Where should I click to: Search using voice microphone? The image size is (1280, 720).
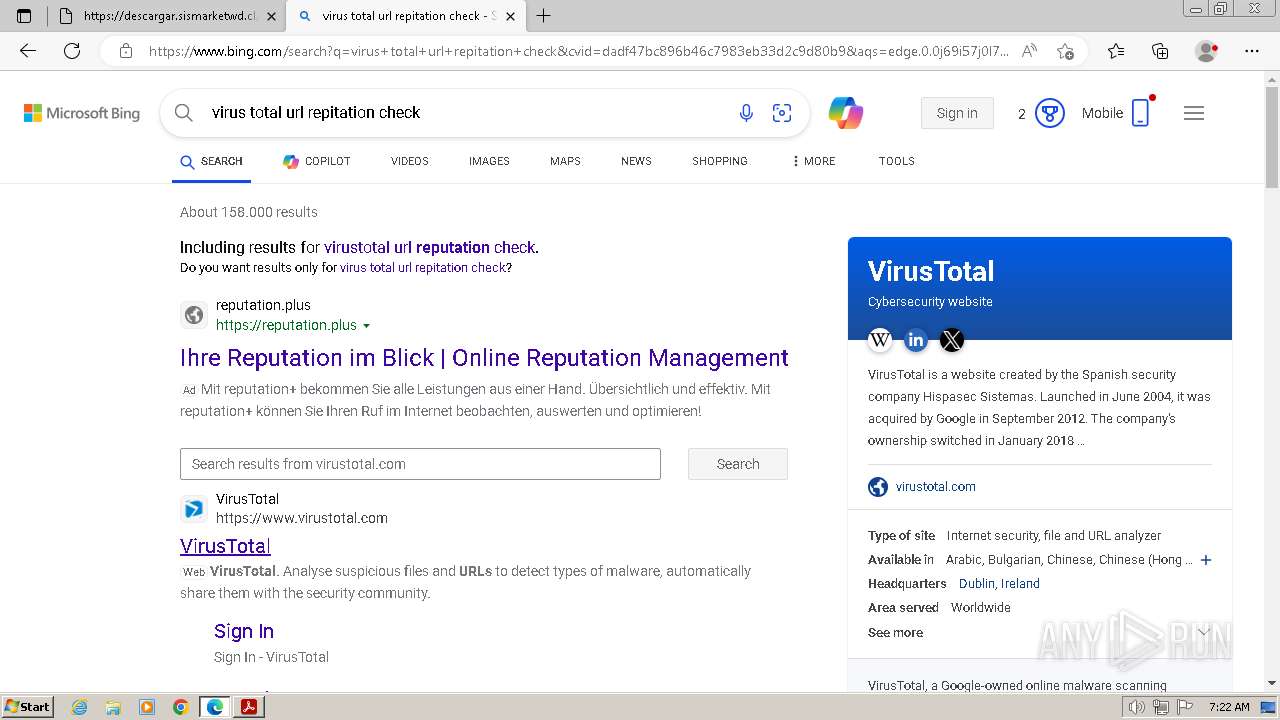point(746,113)
